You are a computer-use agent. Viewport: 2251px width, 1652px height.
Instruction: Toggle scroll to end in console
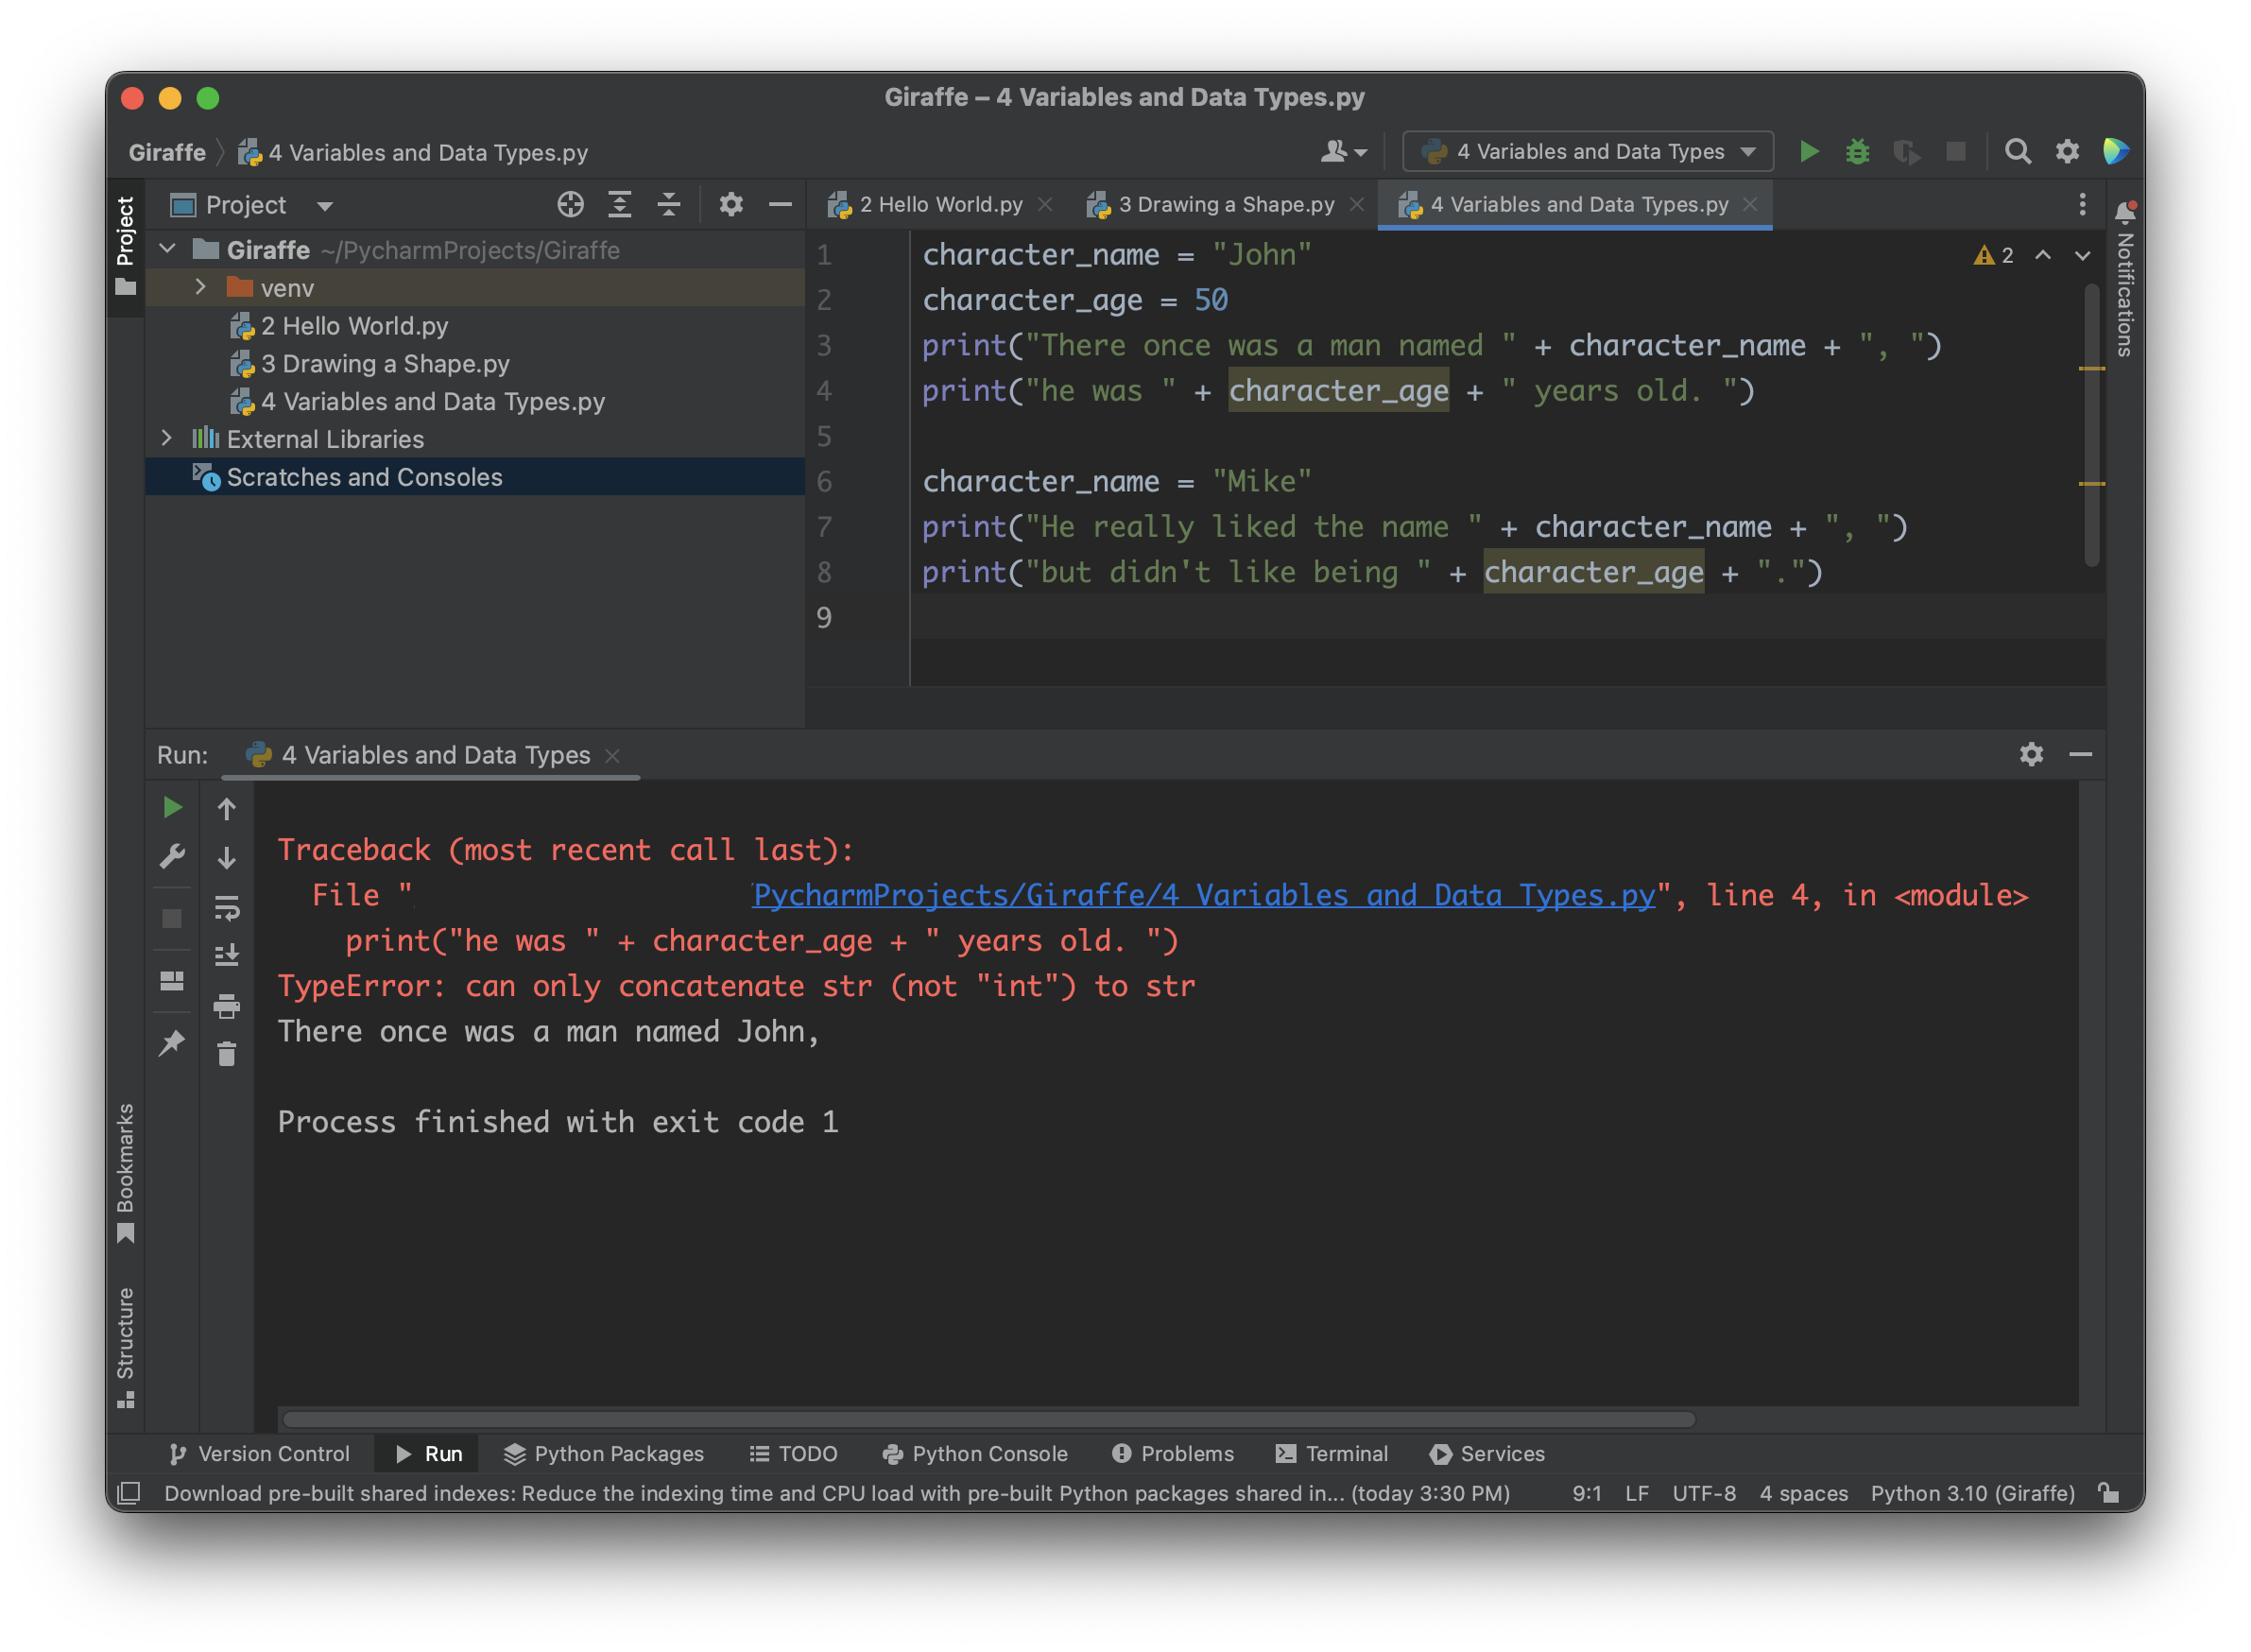click(x=227, y=956)
